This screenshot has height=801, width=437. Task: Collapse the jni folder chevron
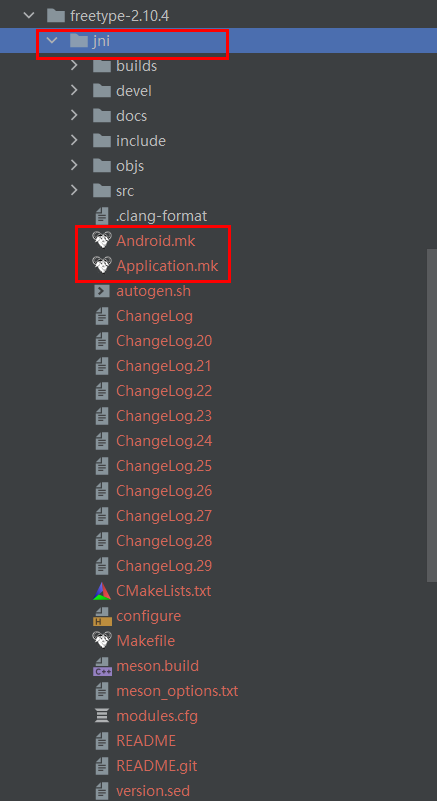[52, 41]
